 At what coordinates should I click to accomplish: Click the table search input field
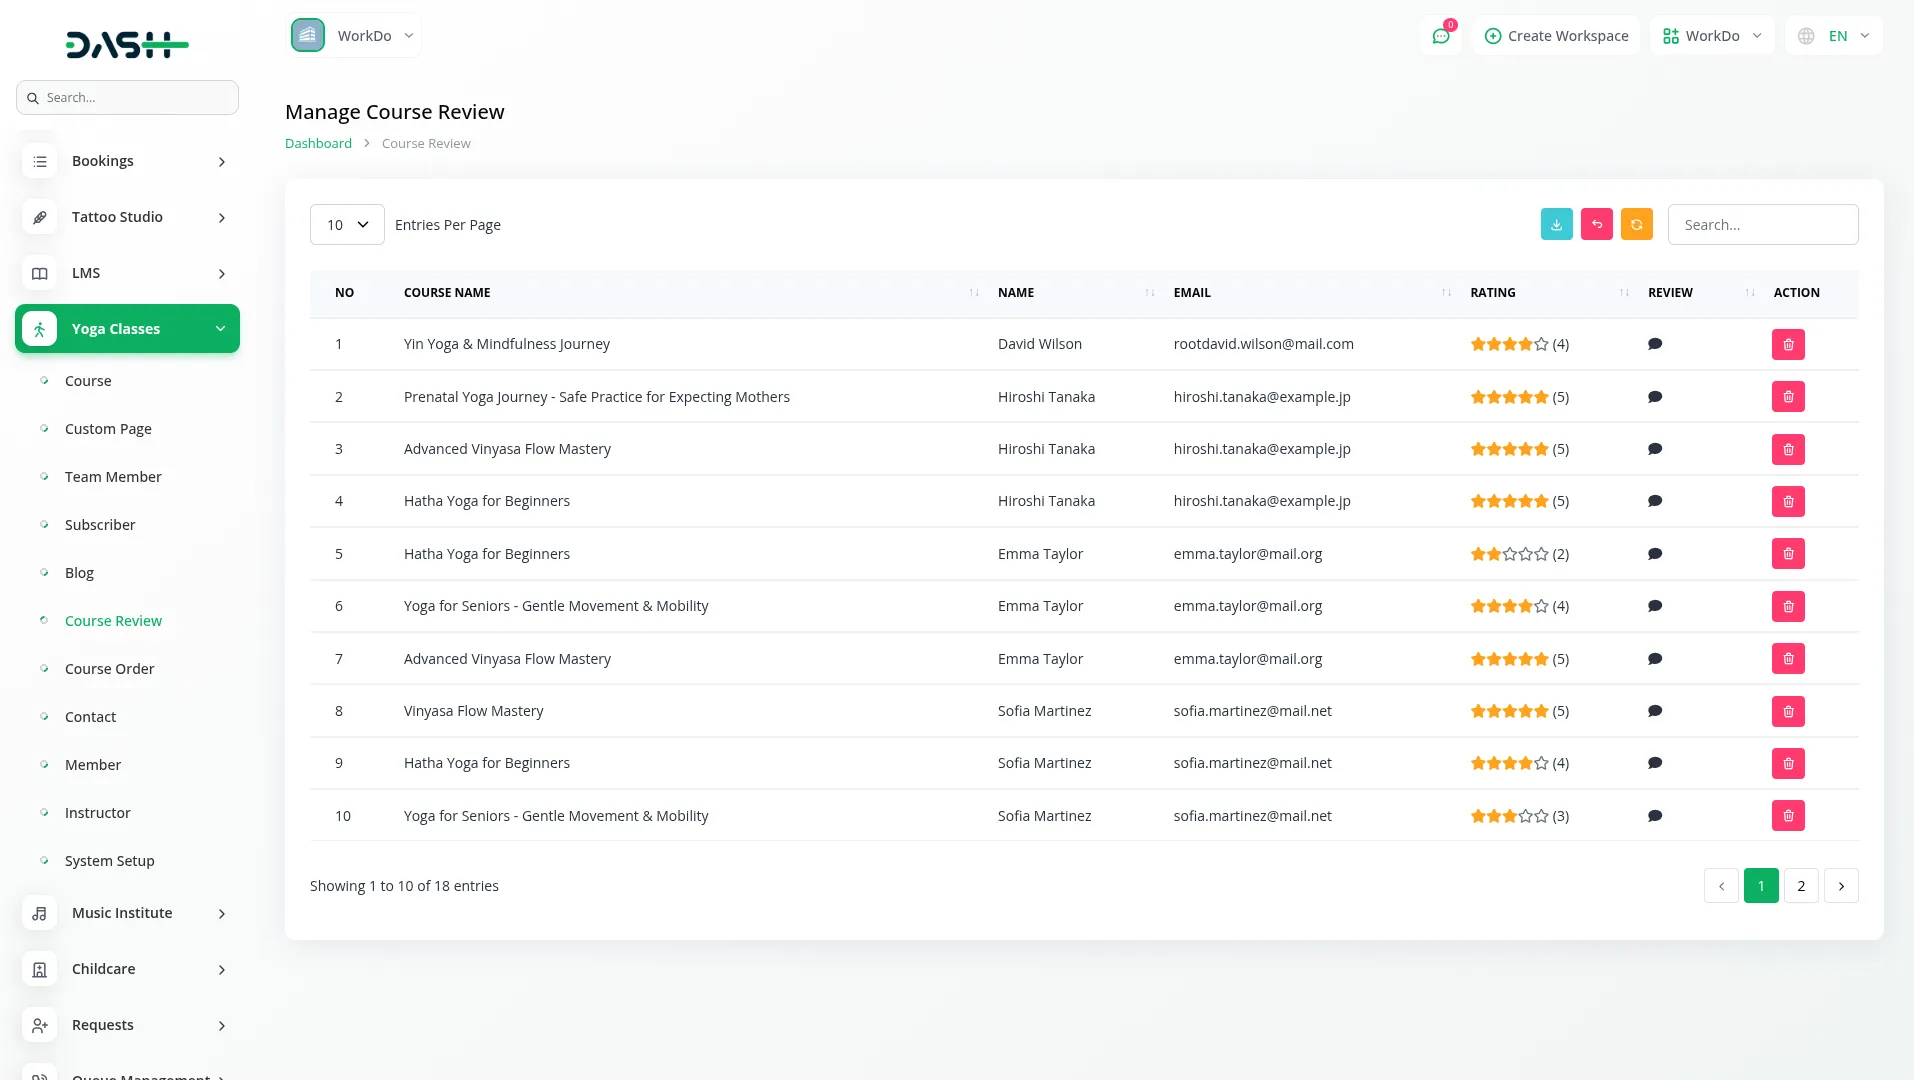[1762, 225]
